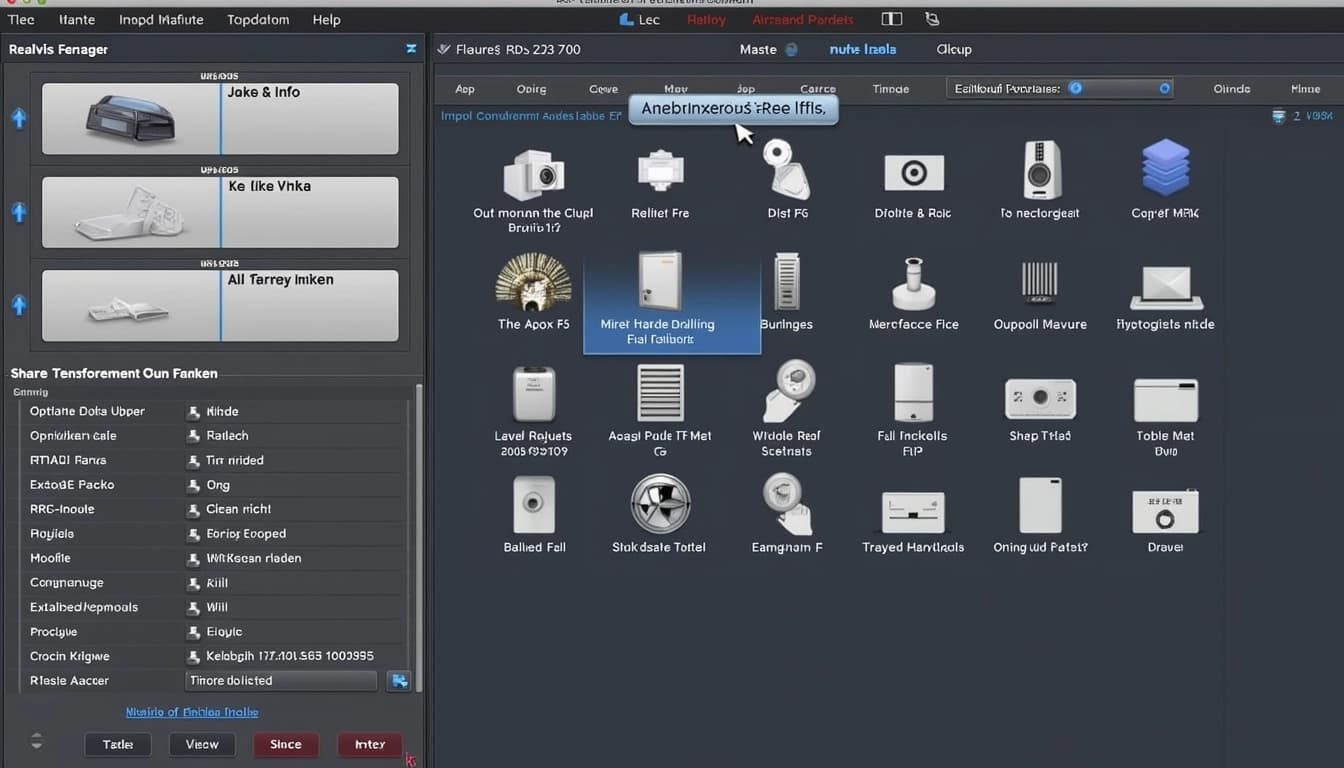
Task: Click the Reliiet Fre printer icon
Action: tap(660, 170)
